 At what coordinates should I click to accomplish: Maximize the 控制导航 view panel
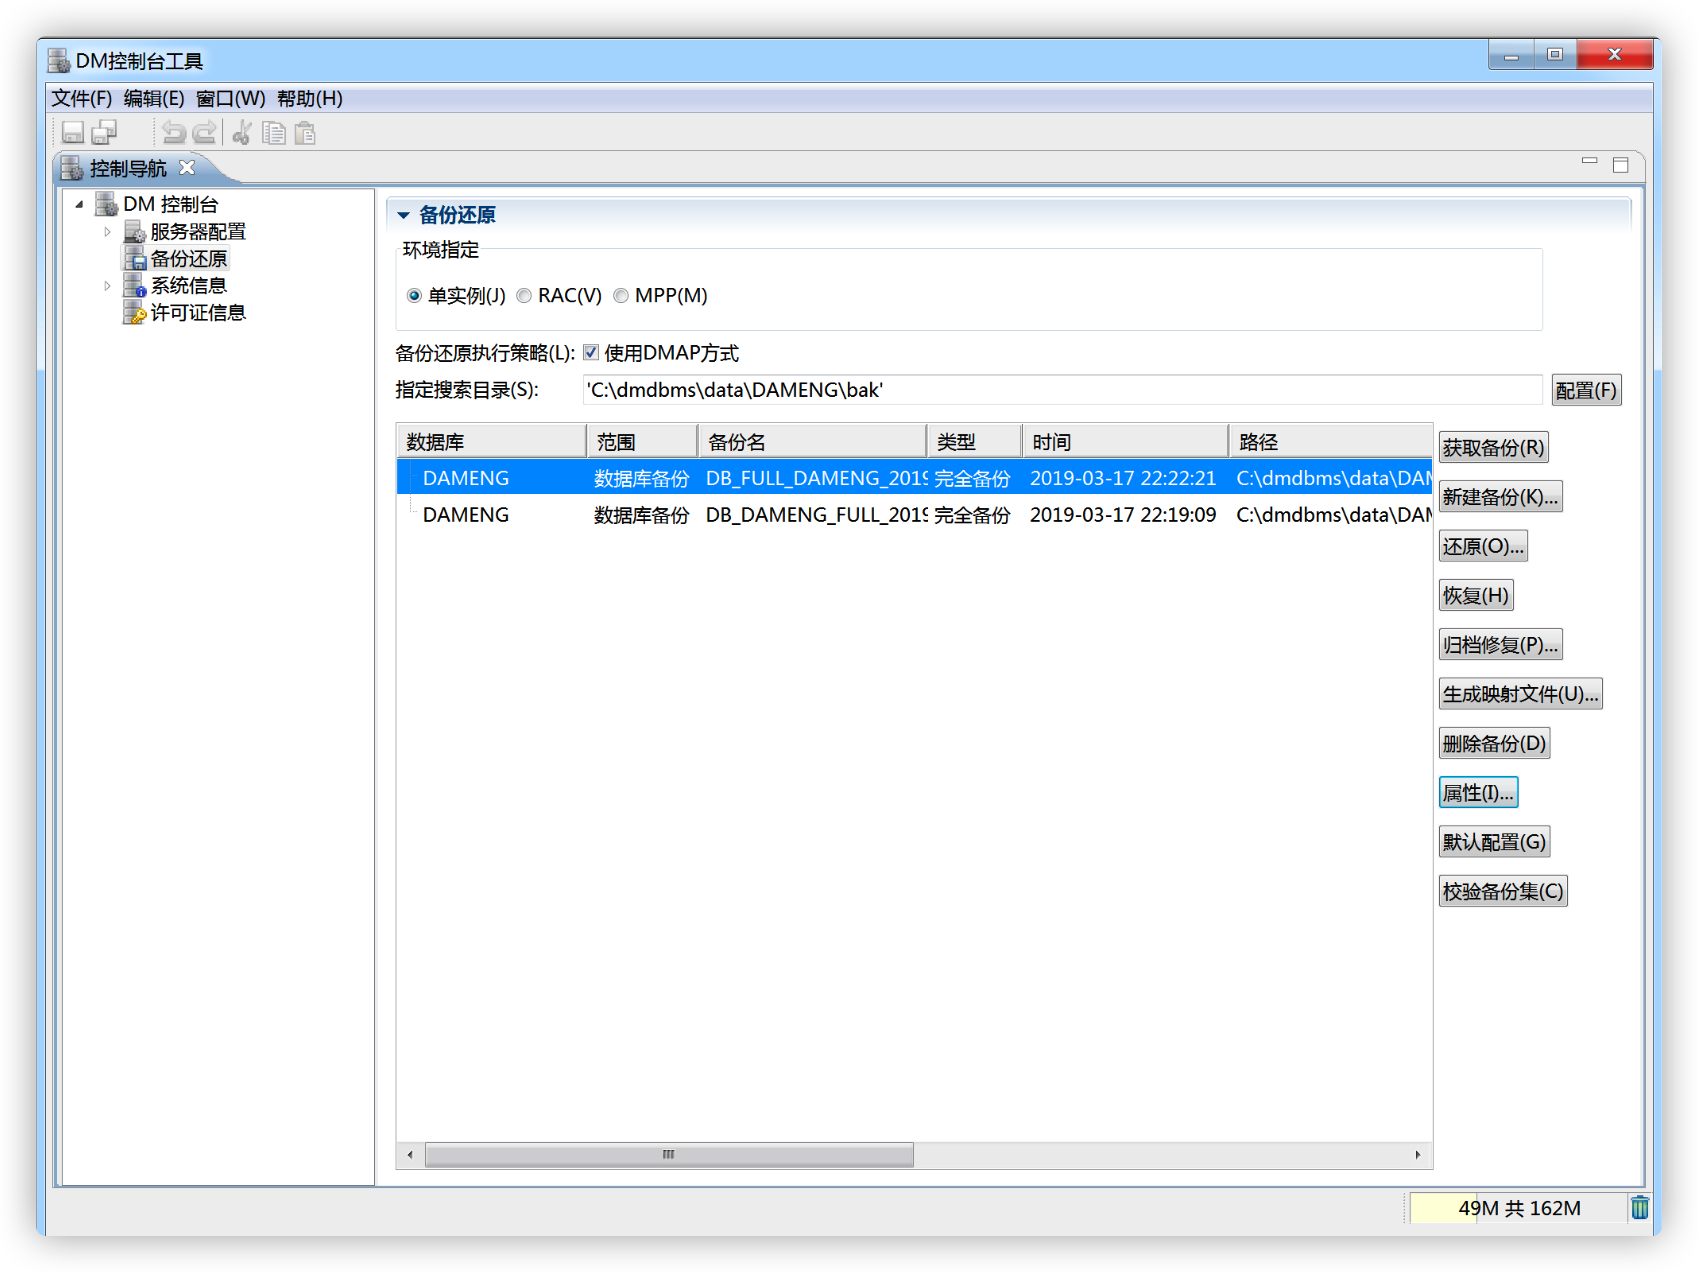(x=1621, y=164)
